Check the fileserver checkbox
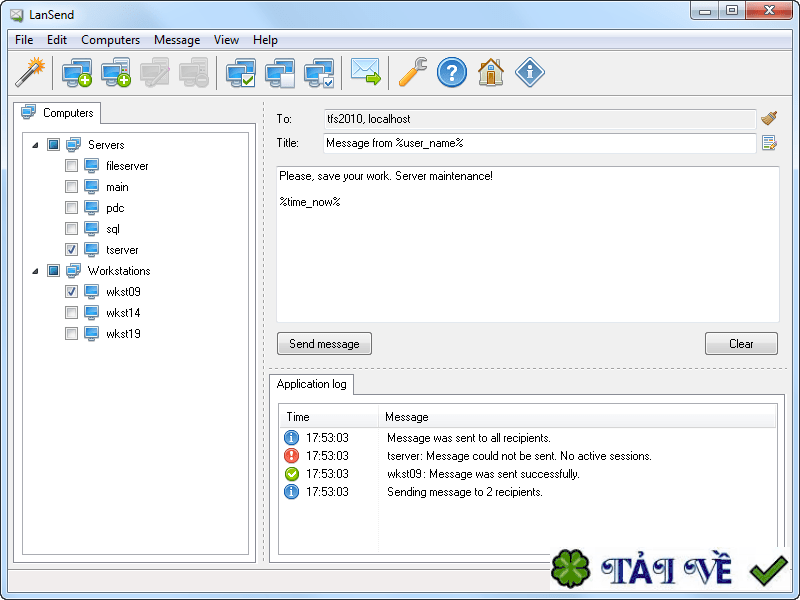 pyautogui.click(x=71, y=166)
